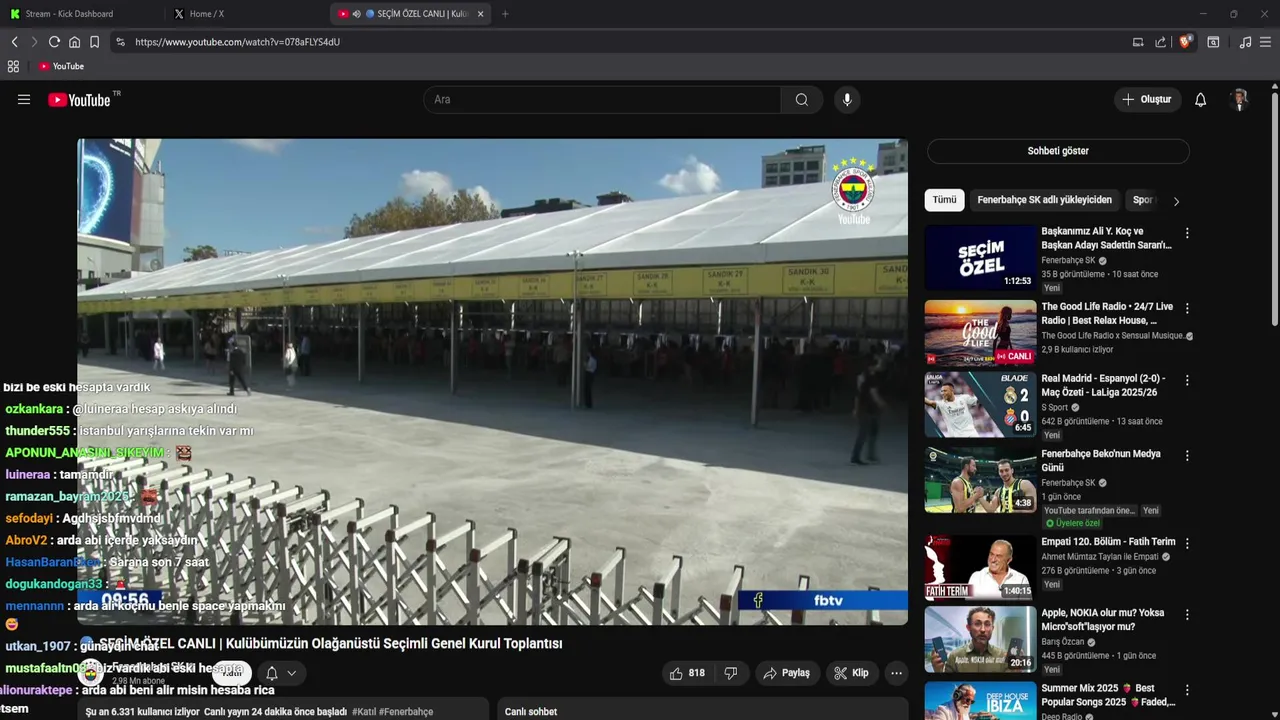Open Deep House Ibiza Summer Mix thumbnail
The height and width of the screenshot is (720, 1280).
tap(980, 701)
